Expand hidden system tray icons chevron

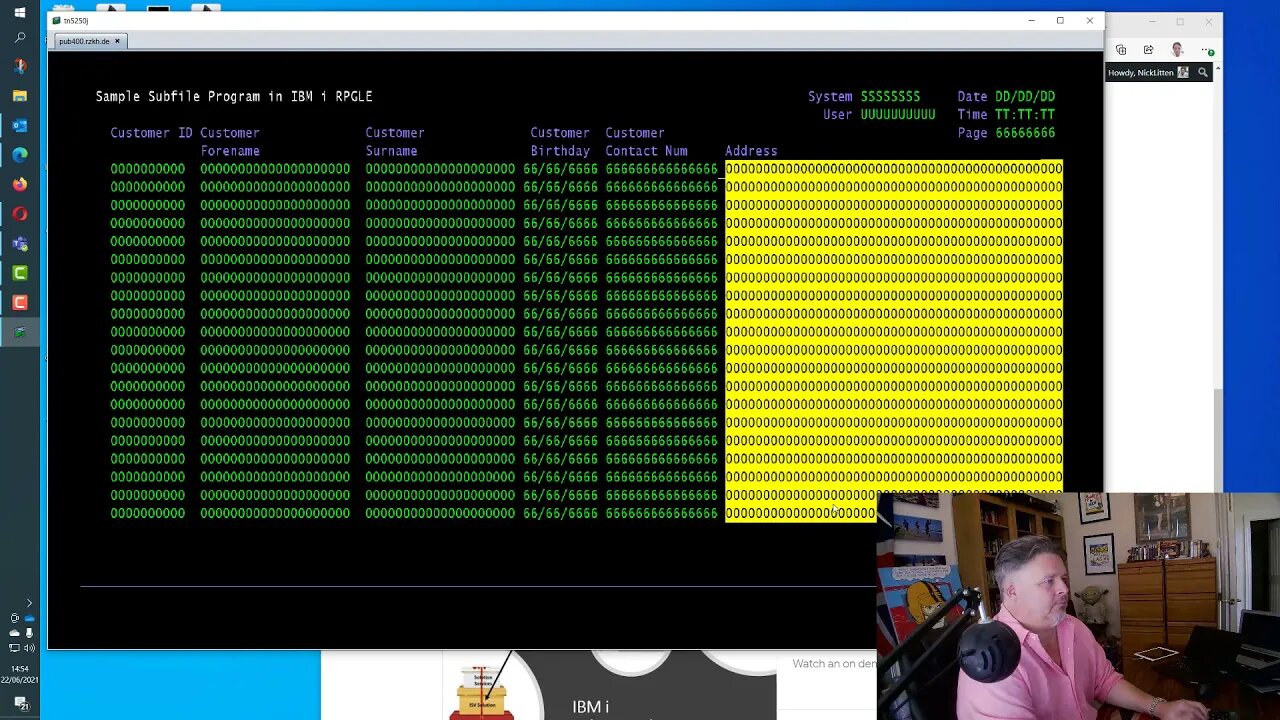click(x=28, y=603)
